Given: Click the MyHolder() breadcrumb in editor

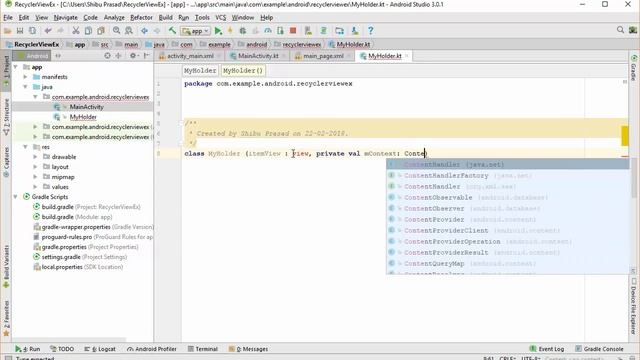Looking at the screenshot, I should (243, 71).
